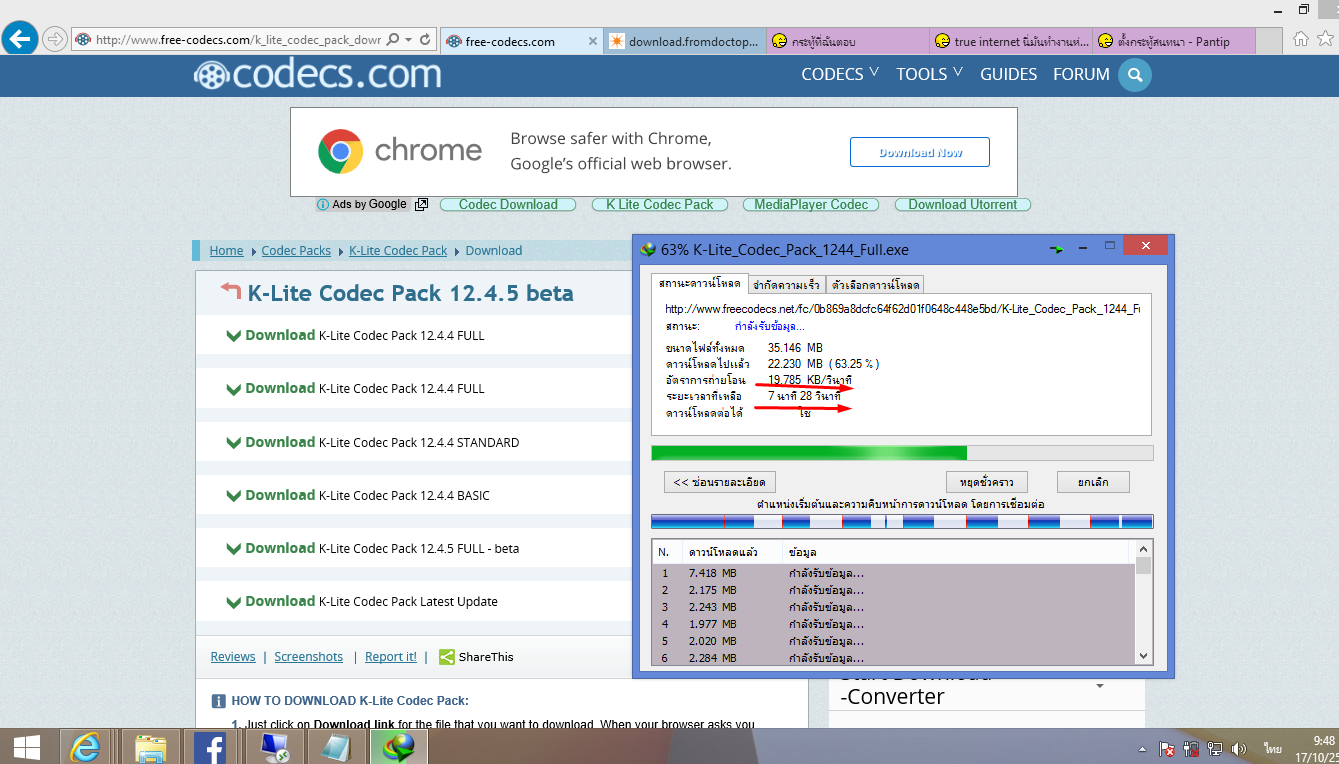This screenshot has width=1339, height=764.
Task: Switch to the download.fromdoctop browser tab
Action: pos(685,41)
